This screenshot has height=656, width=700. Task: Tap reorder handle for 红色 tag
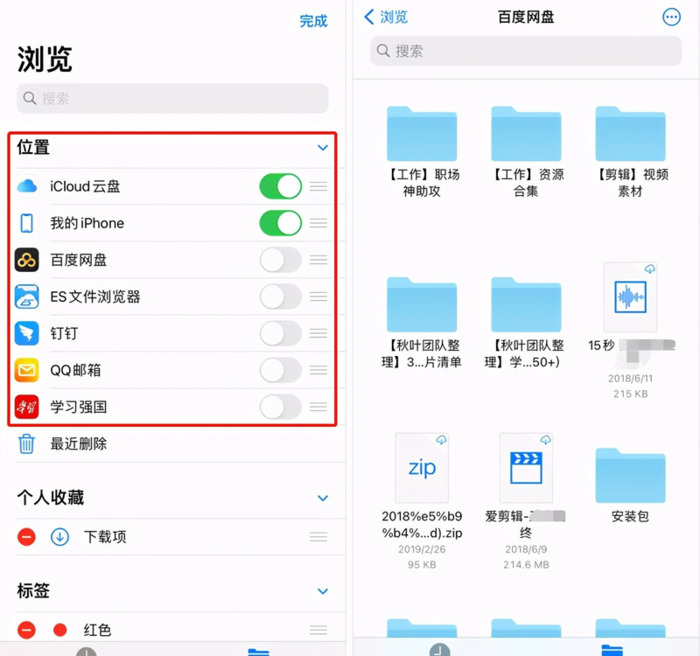319,630
